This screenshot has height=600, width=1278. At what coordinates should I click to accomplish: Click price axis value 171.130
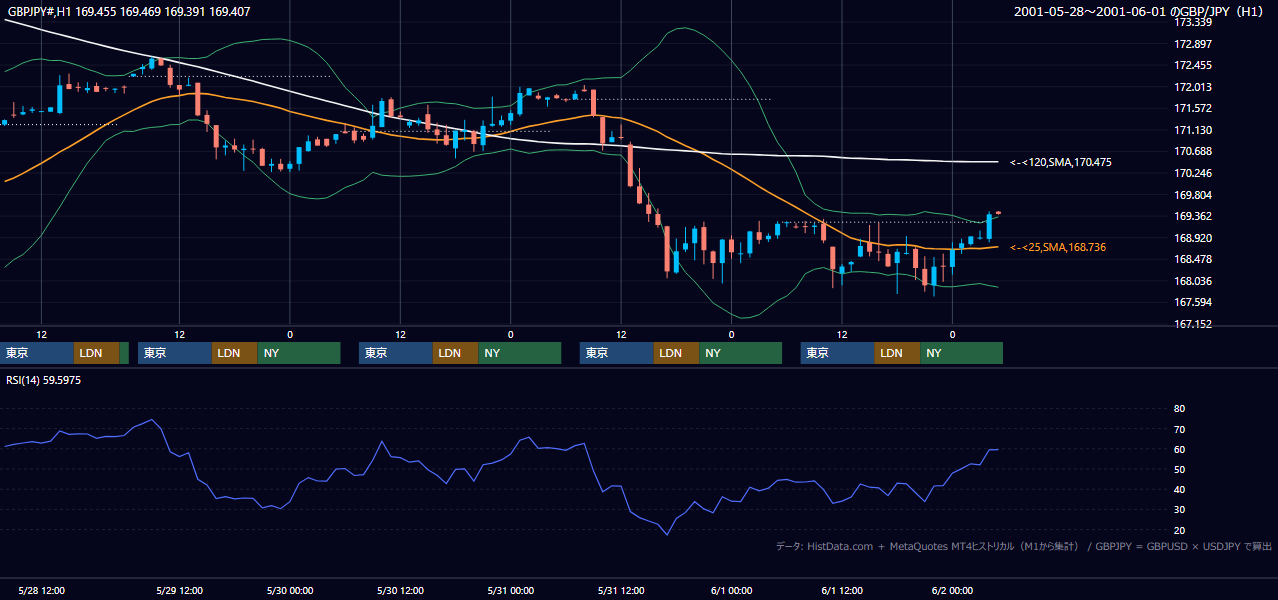(1193, 130)
